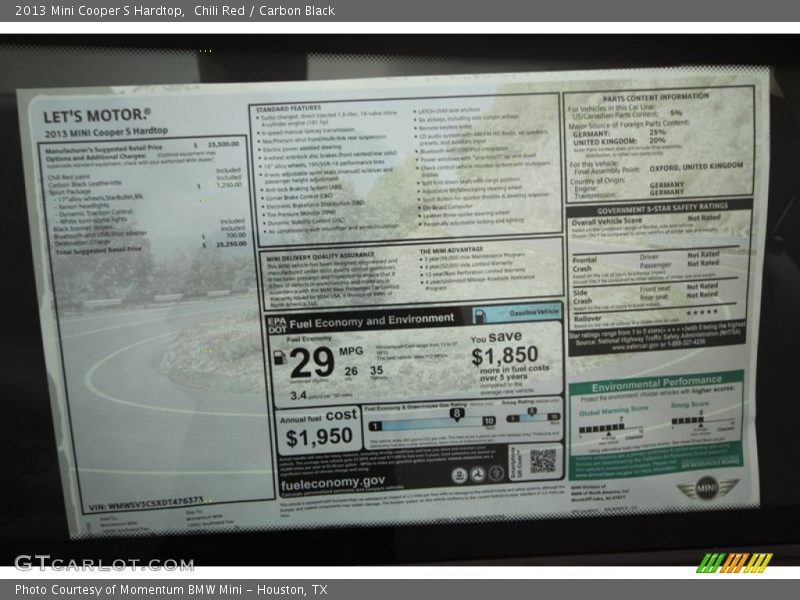Click the "Total Suggested Retail Price" line
The width and height of the screenshot is (800, 600).
(x=152, y=248)
